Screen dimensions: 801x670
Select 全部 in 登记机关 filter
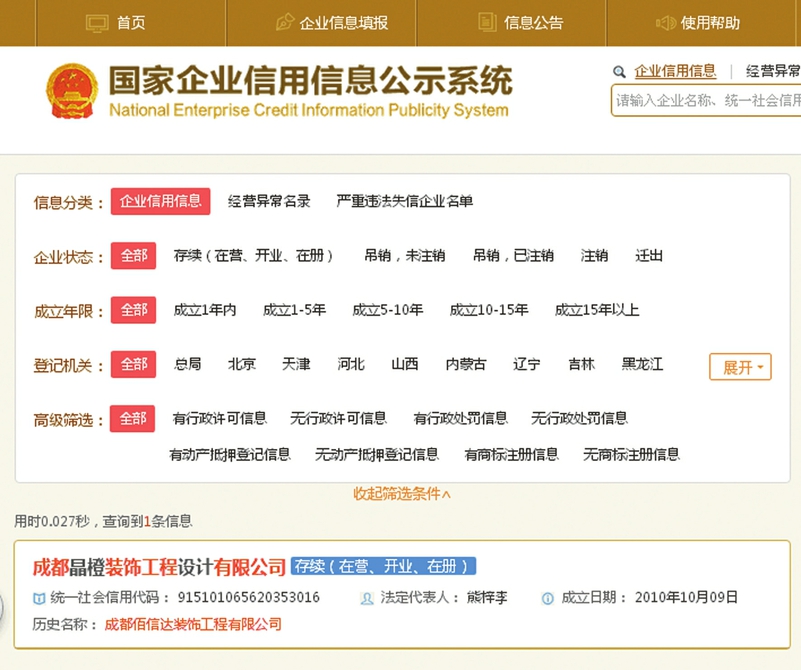(x=133, y=364)
